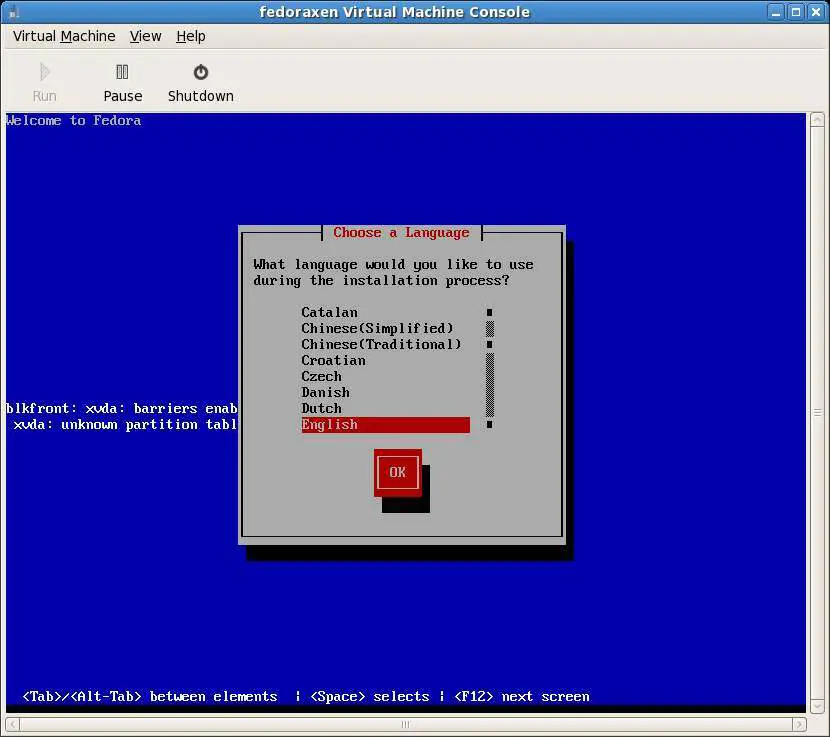Click the console's bottom horizontal scrollbar
The width and height of the screenshot is (830, 737).
coord(400,724)
